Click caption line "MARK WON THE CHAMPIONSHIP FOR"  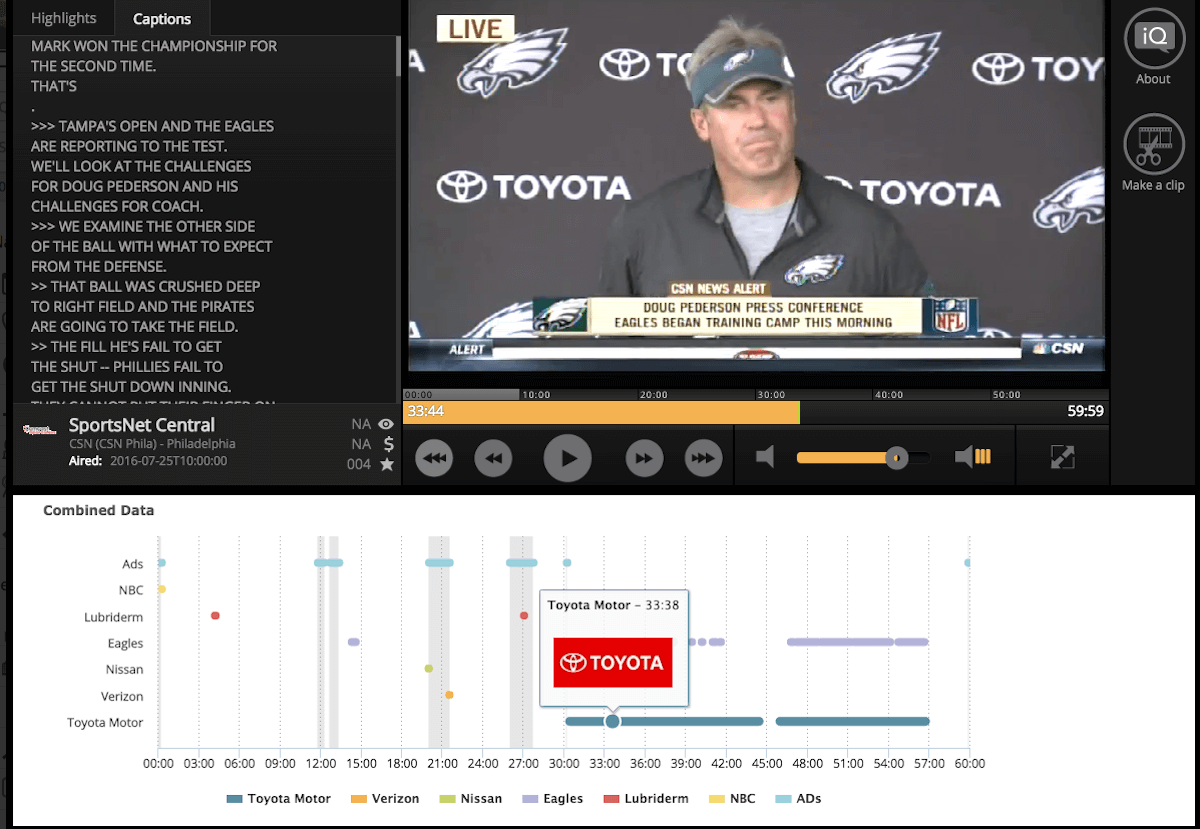coord(154,46)
